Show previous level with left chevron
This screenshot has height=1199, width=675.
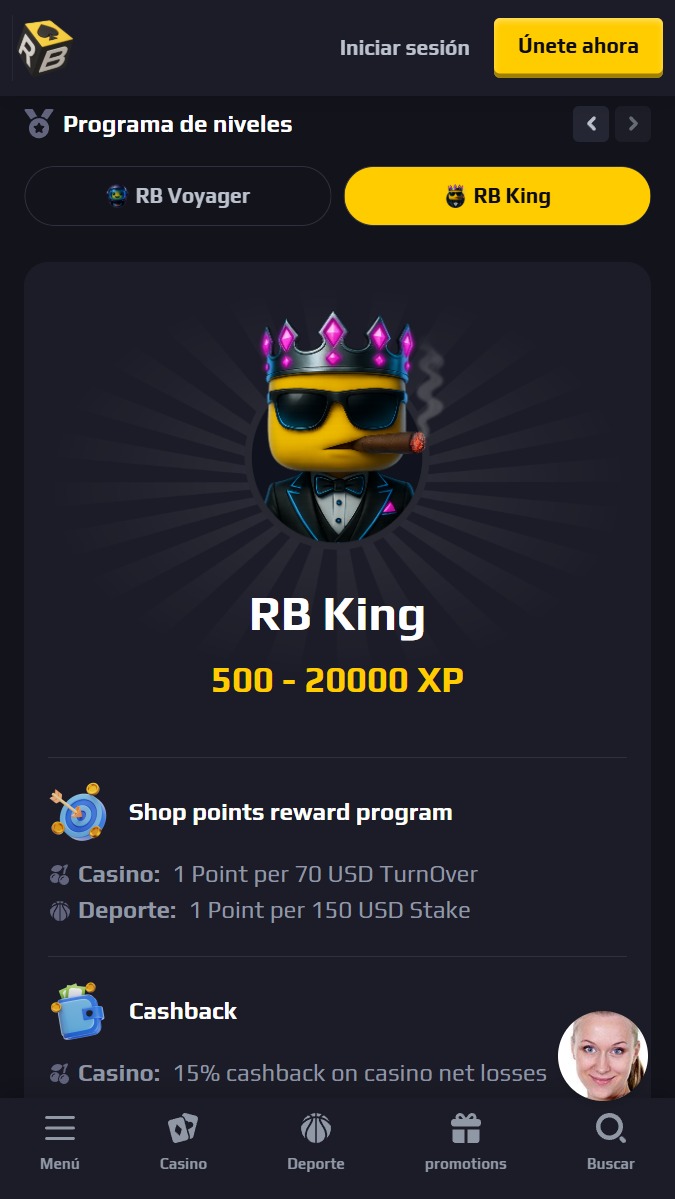tap(591, 124)
